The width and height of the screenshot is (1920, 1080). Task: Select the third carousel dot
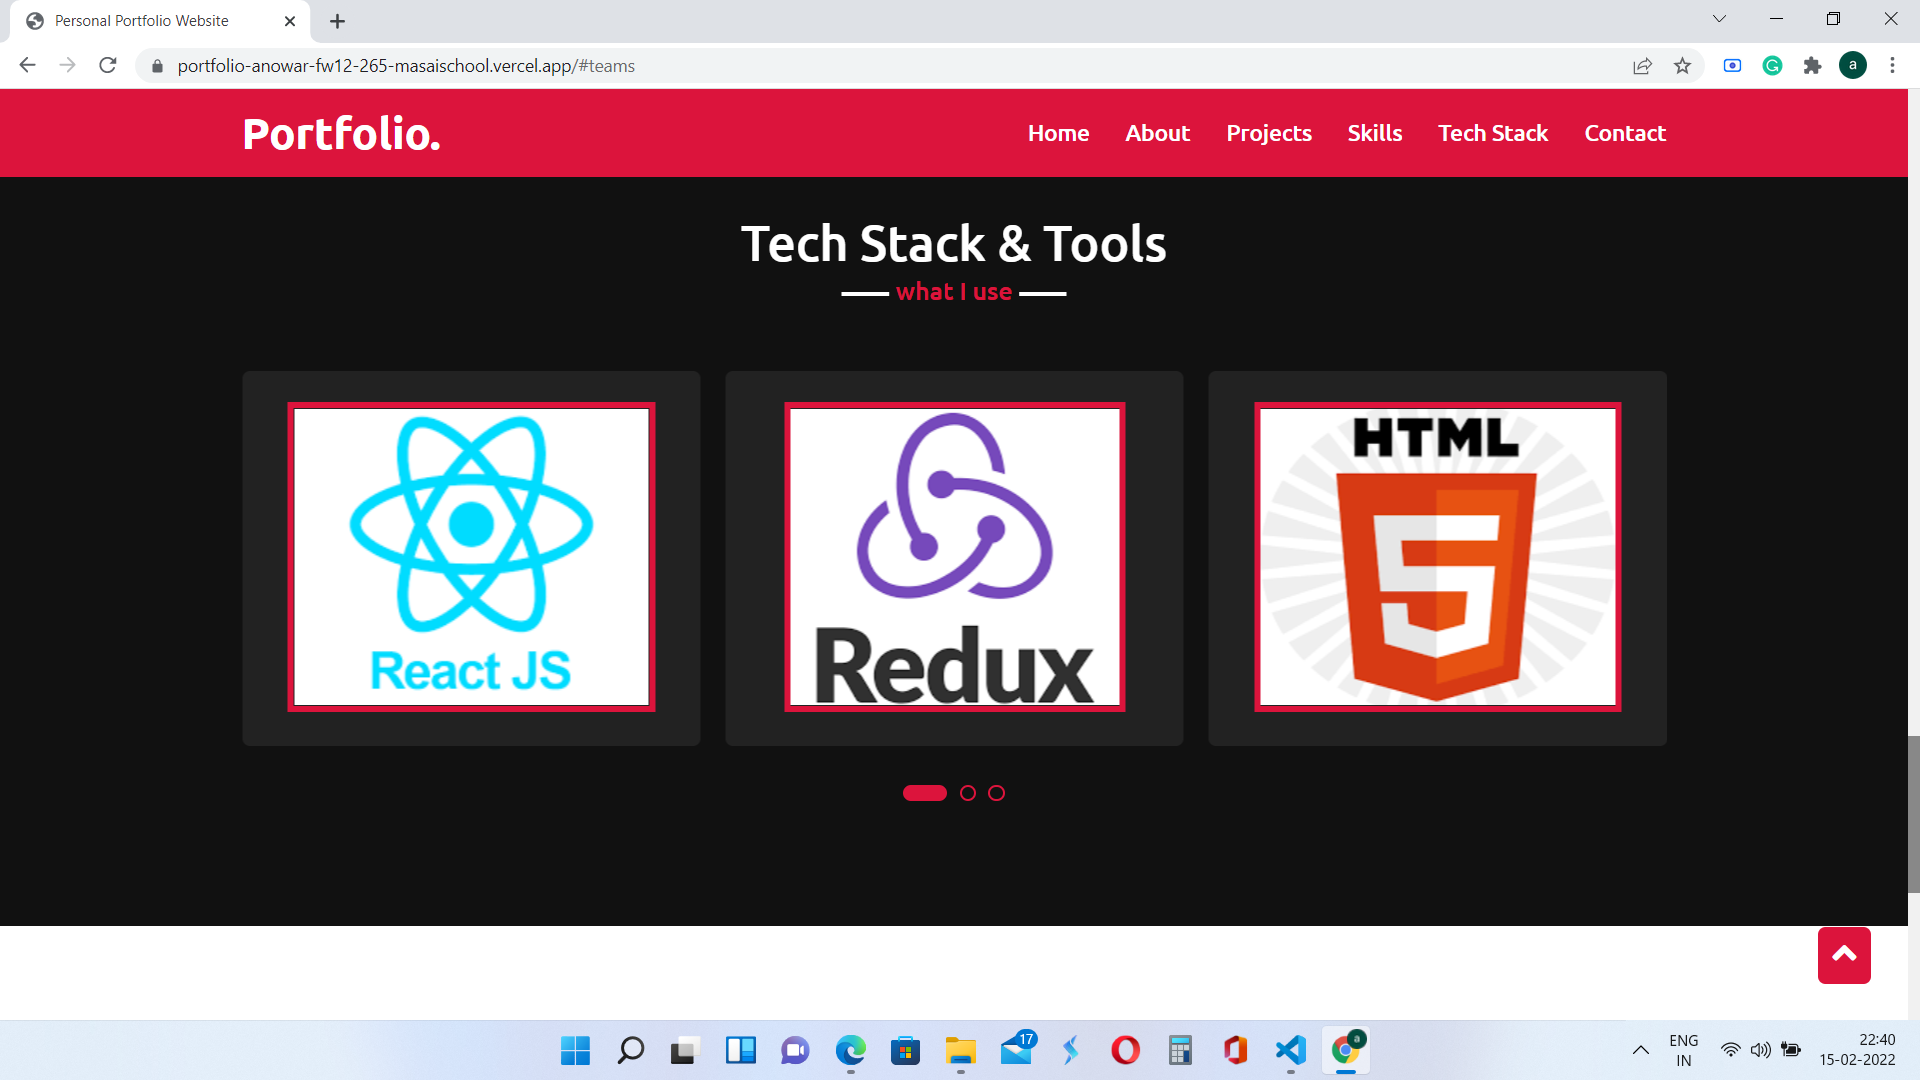click(996, 793)
